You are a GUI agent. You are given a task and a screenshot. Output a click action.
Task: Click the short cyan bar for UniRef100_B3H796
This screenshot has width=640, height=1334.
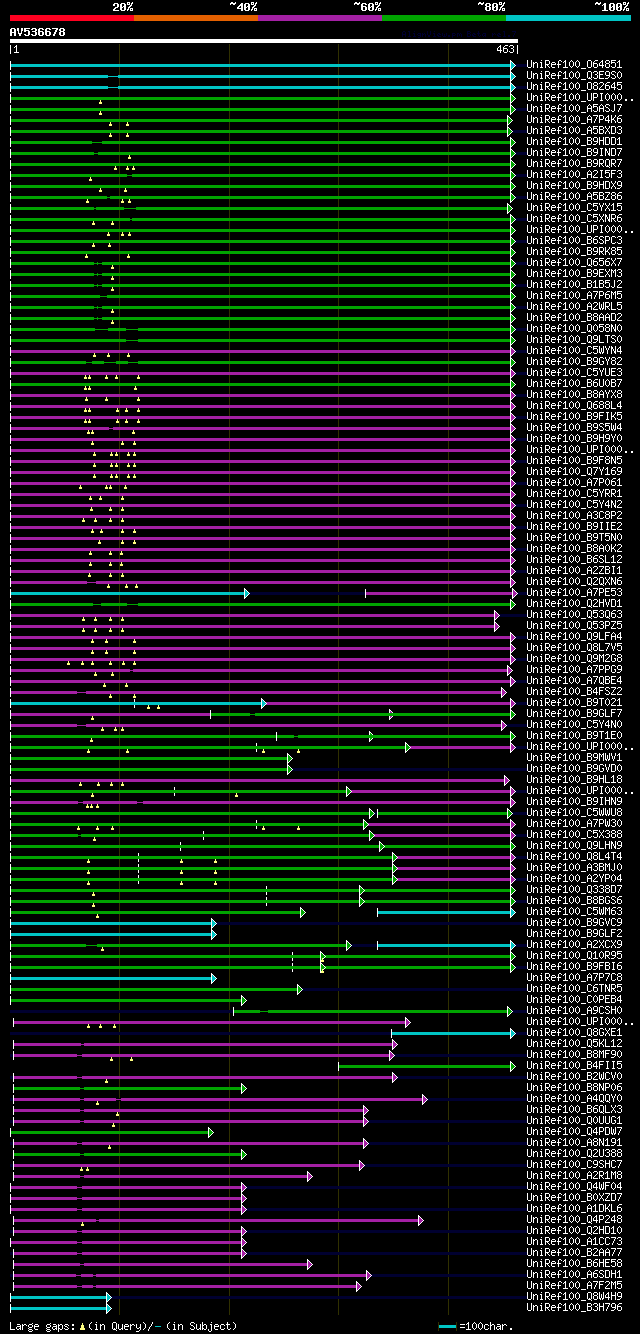point(60,1308)
